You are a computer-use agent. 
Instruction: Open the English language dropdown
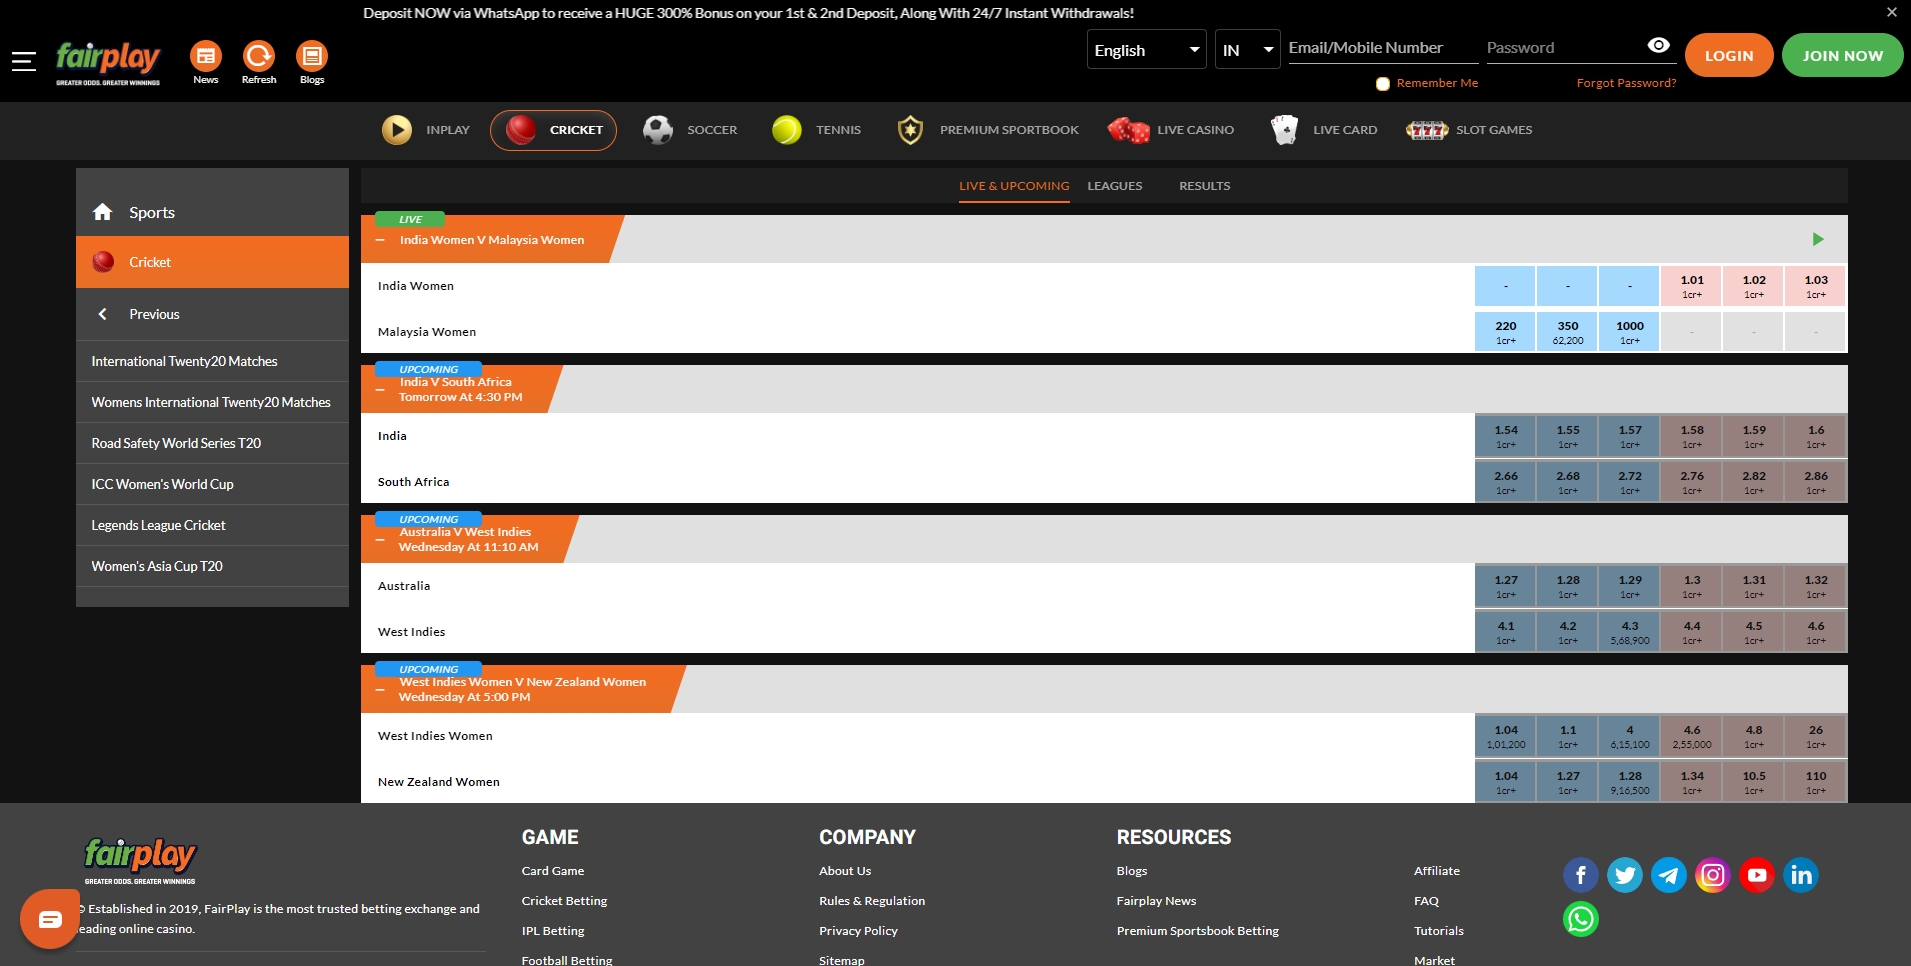tap(1146, 50)
